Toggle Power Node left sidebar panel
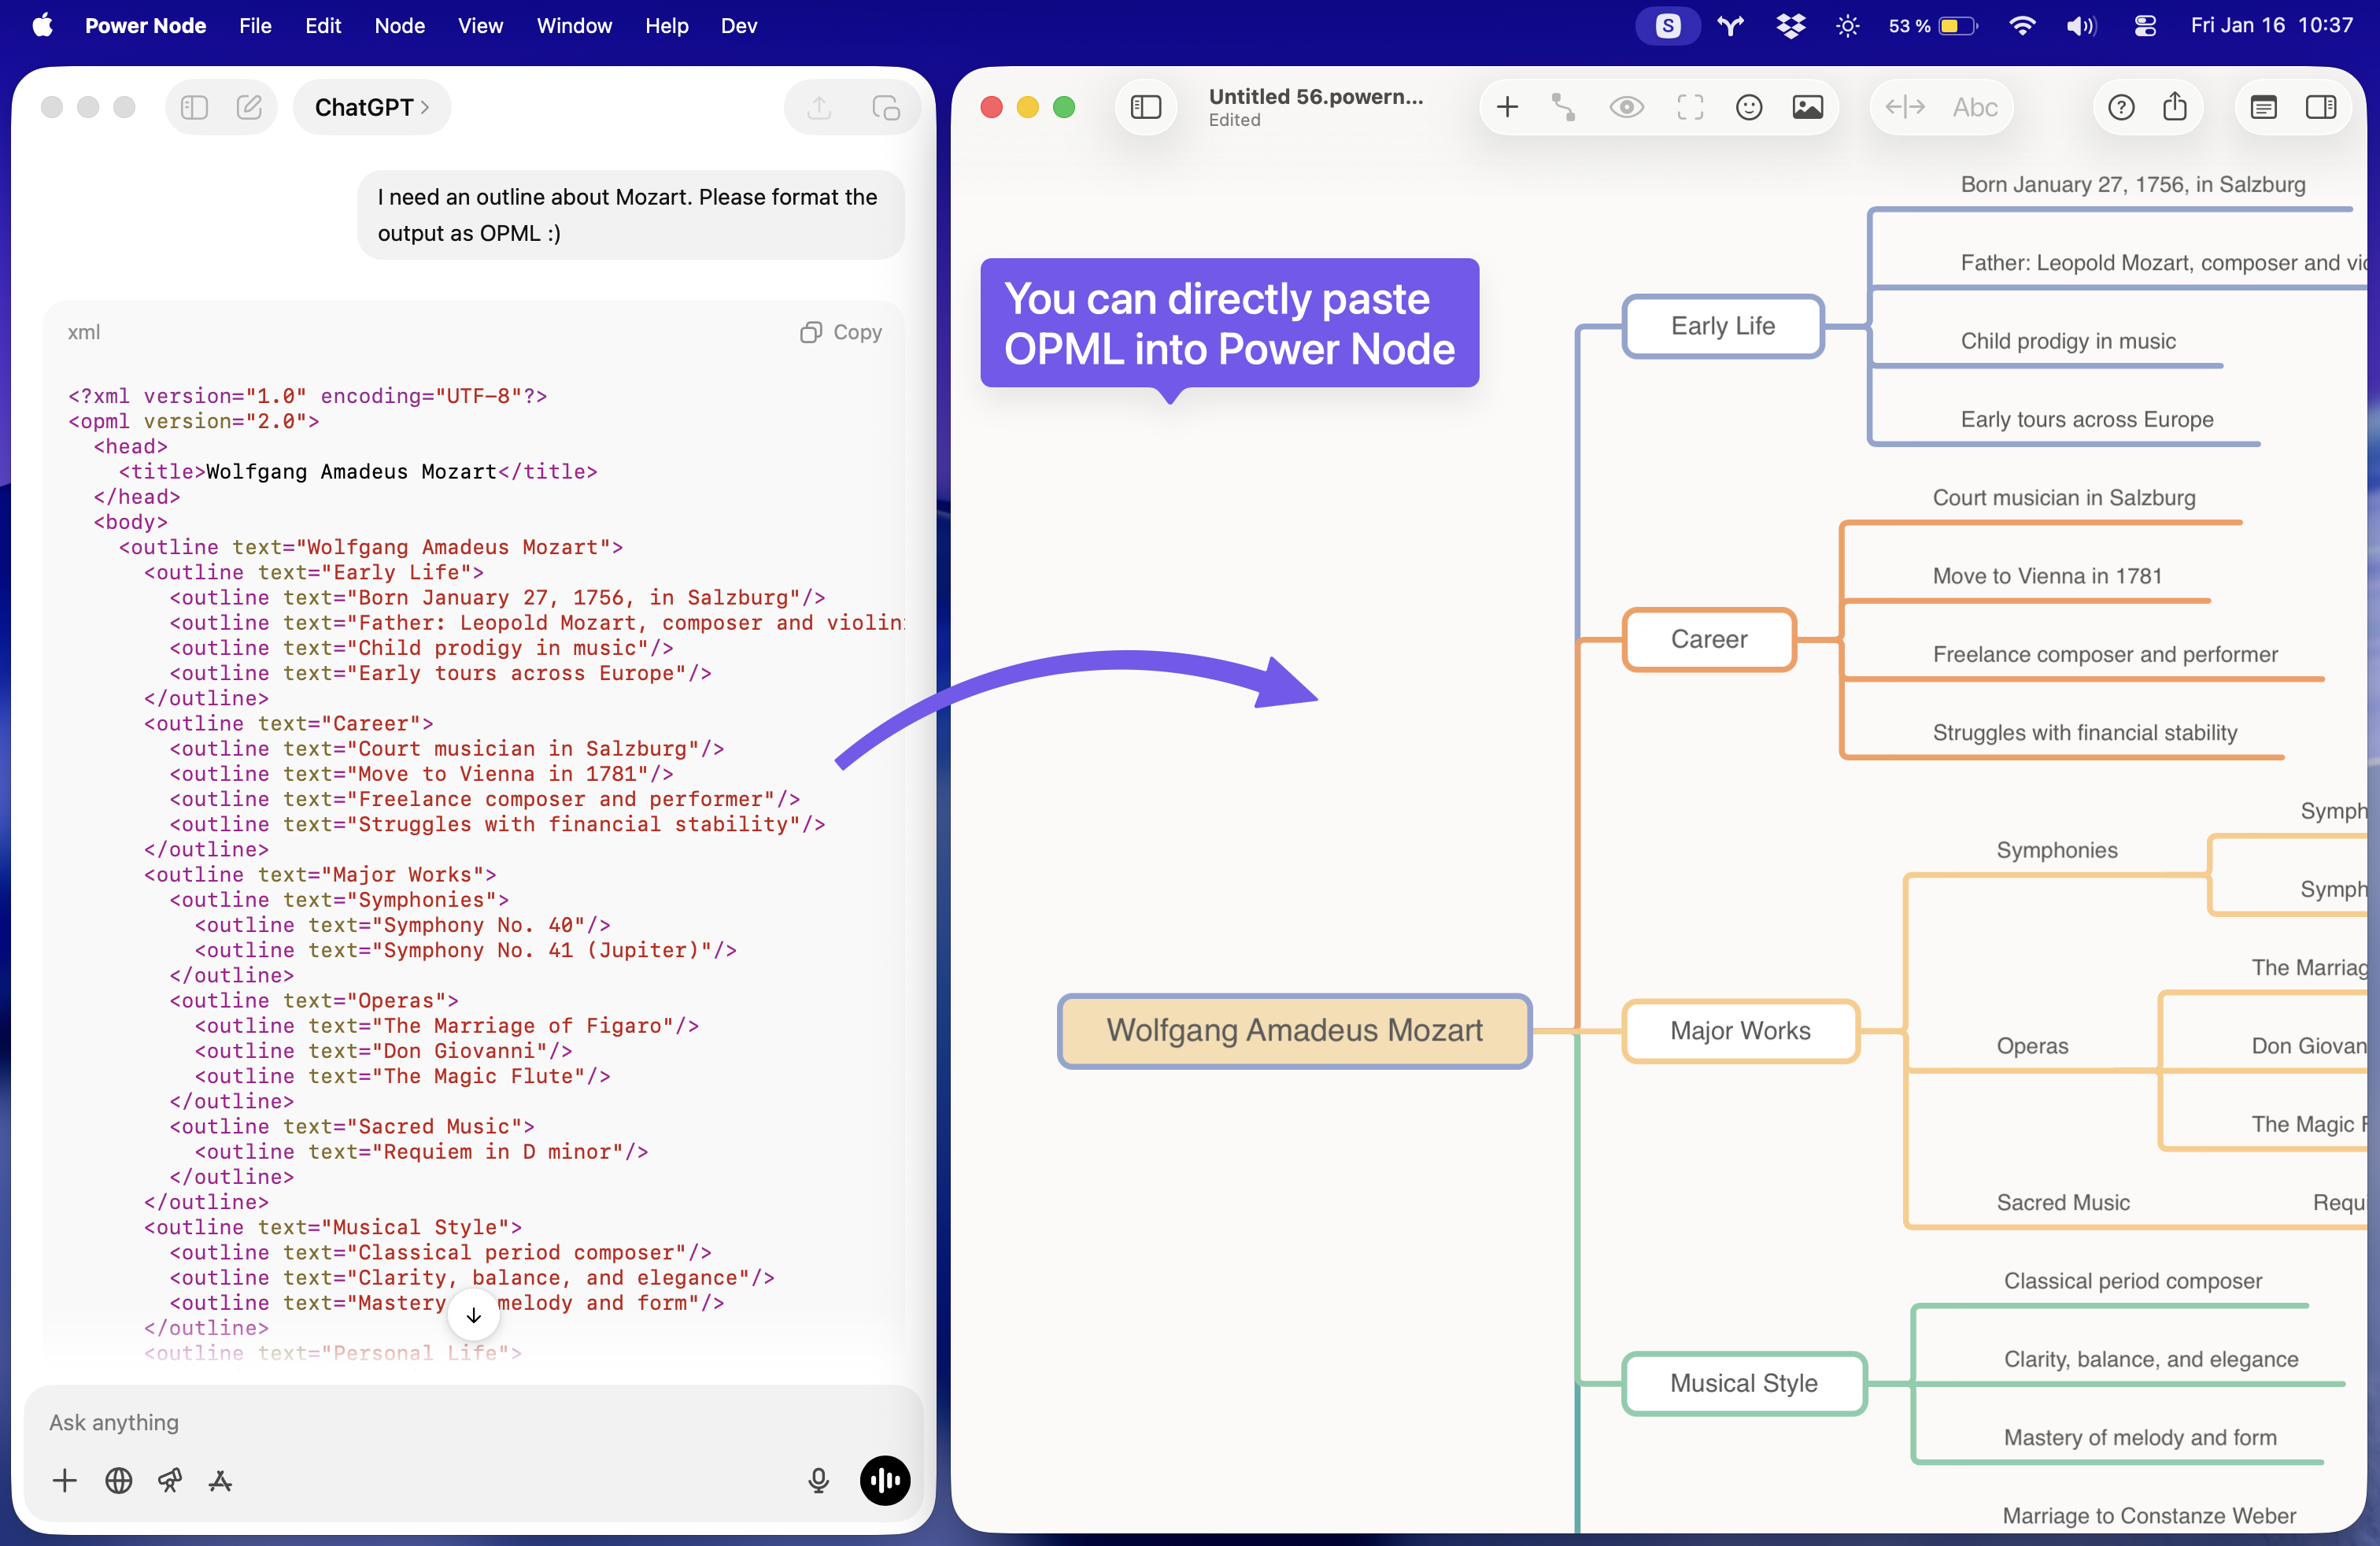The height and width of the screenshot is (1546, 2380). click(1146, 107)
